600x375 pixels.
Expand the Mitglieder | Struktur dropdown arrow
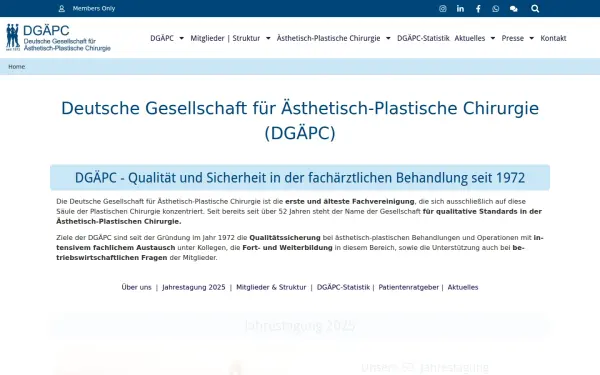pos(268,38)
